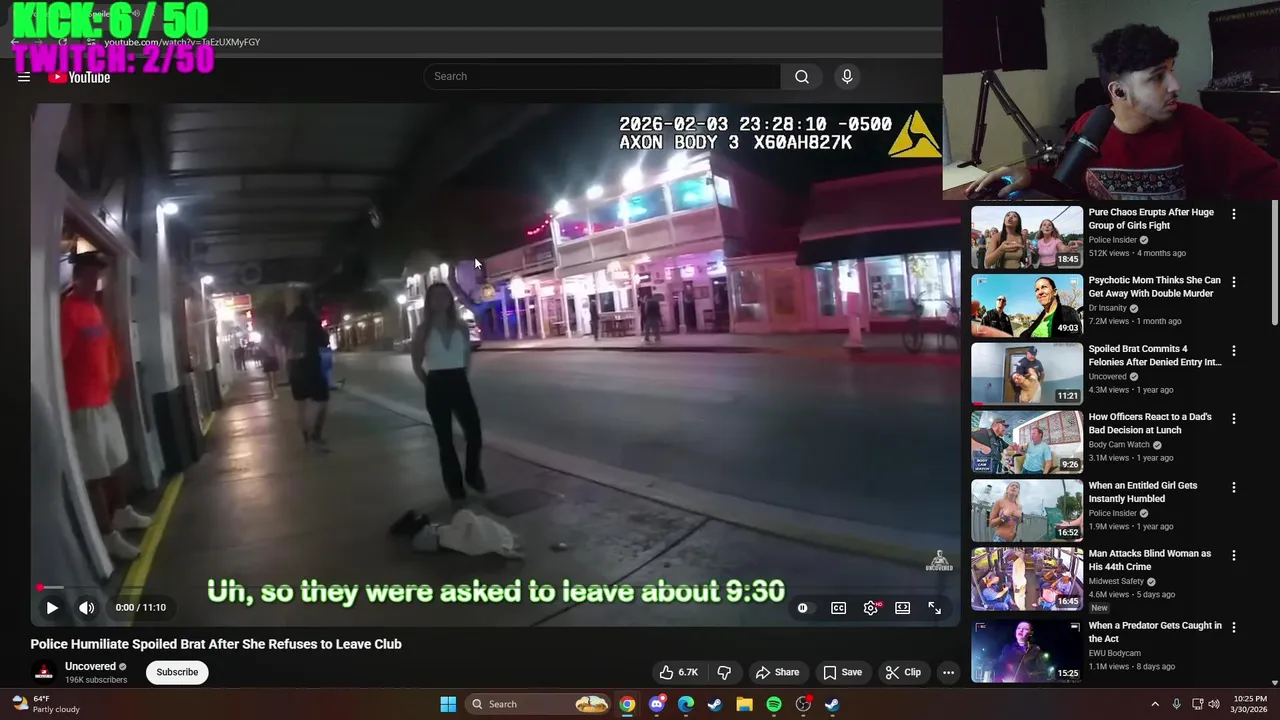
Task: Open 'Psychotic Mom Thinks She Can' video thumbnail
Action: (1027, 305)
